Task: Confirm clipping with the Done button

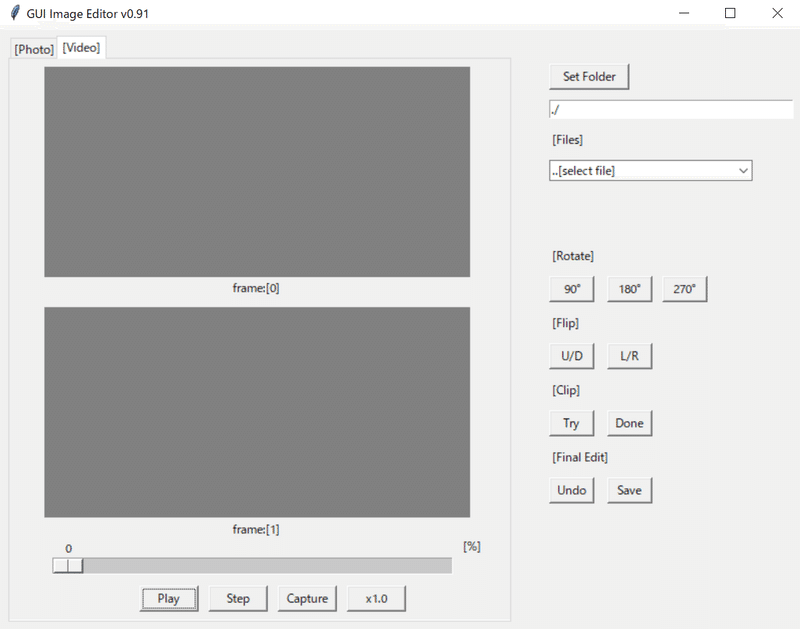Action: pyautogui.click(x=630, y=423)
